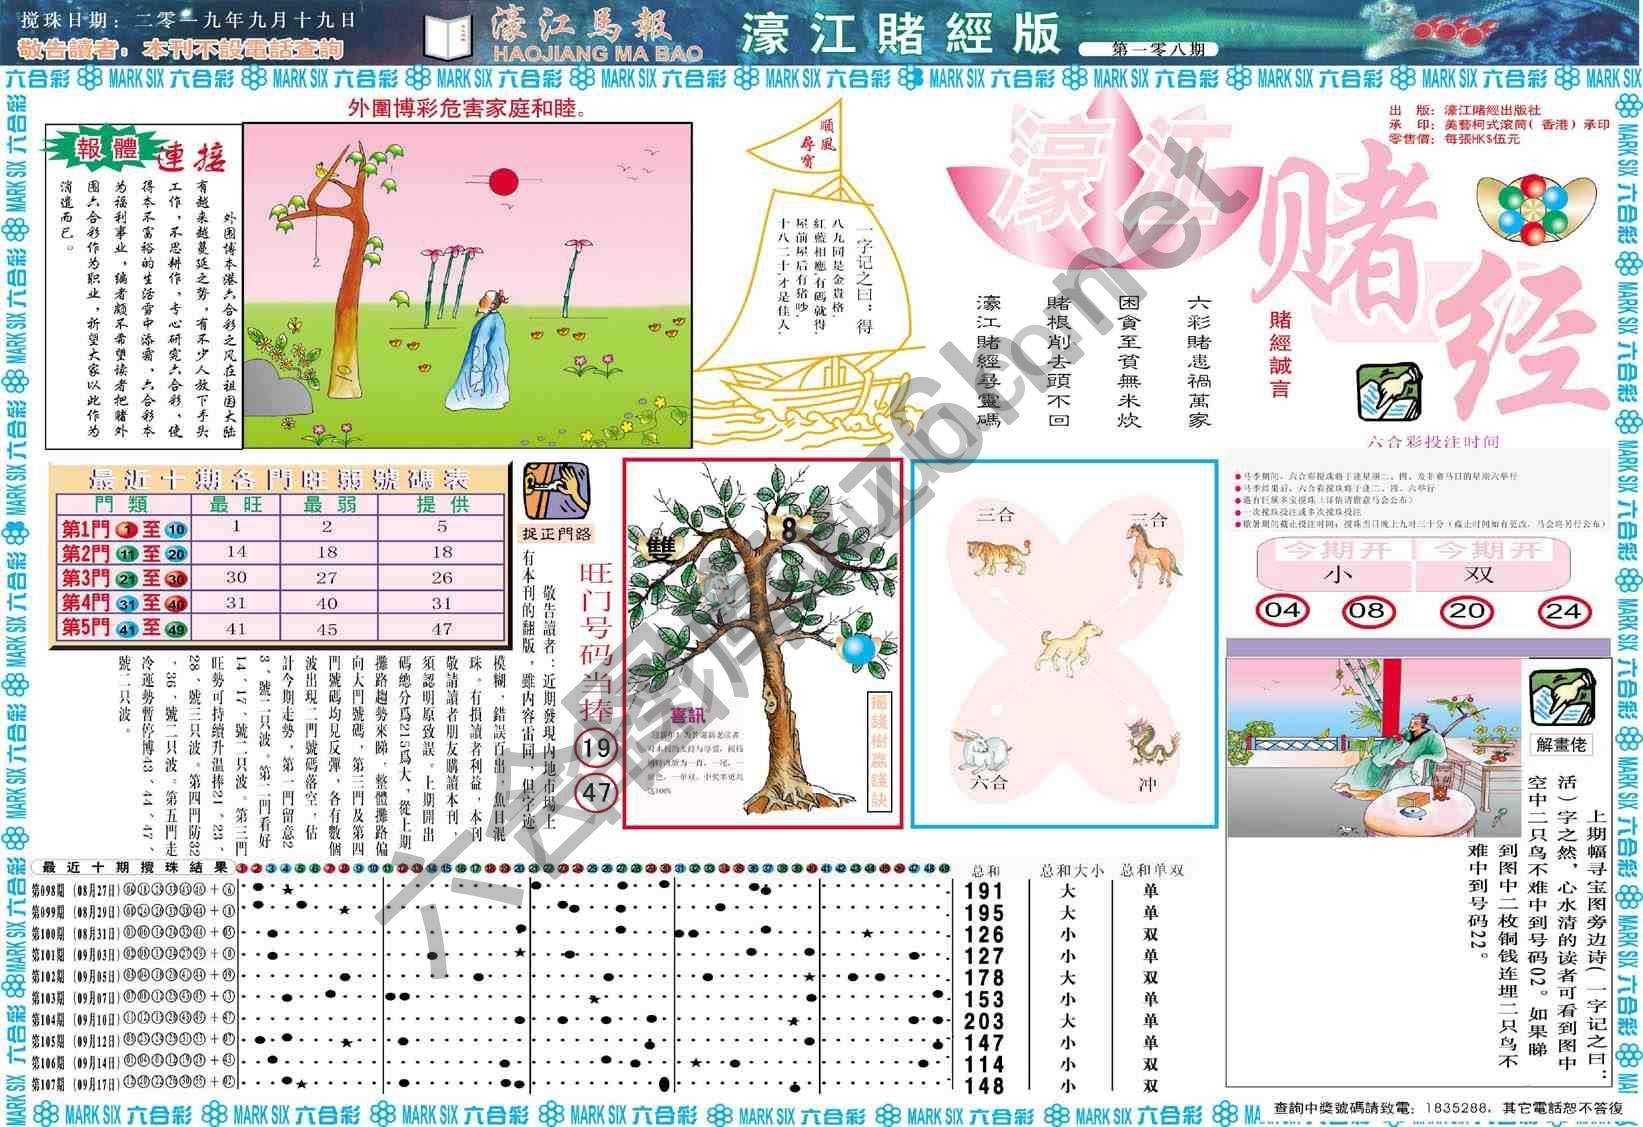This screenshot has width=1643, height=1127.
Task: Click circled hot number 19
Action: [597, 747]
